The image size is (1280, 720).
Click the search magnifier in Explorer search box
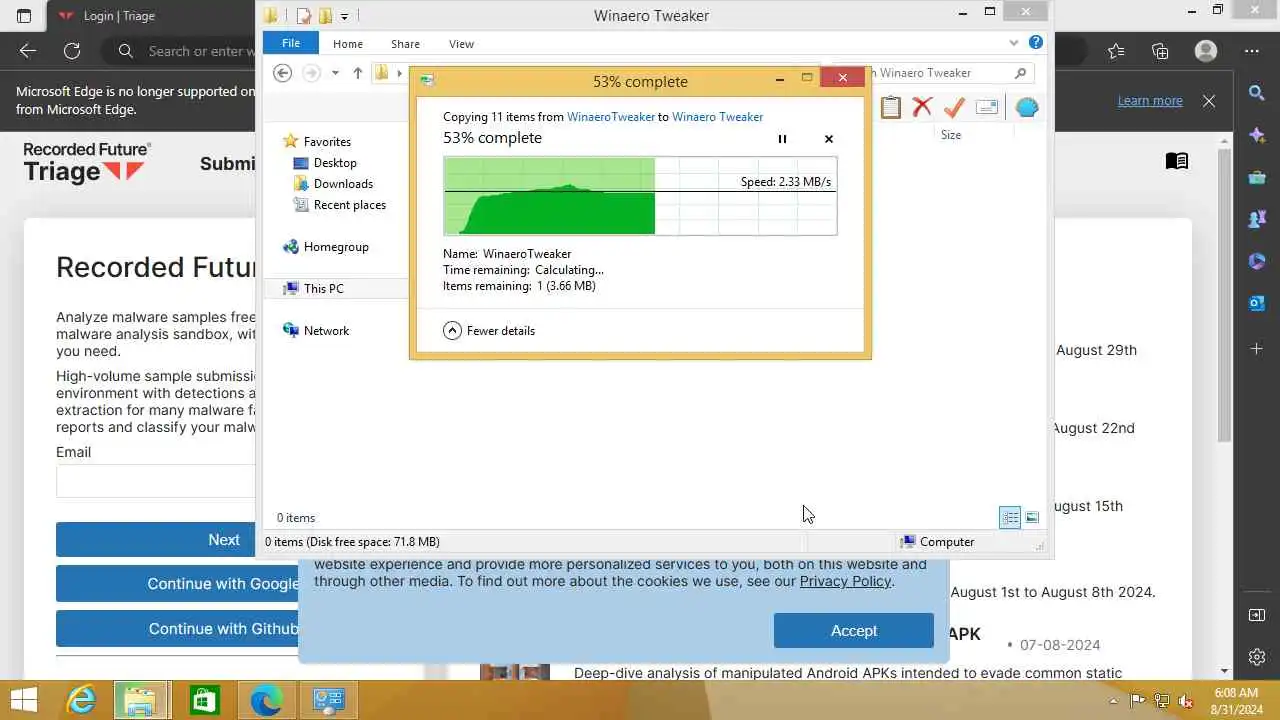(1020, 73)
